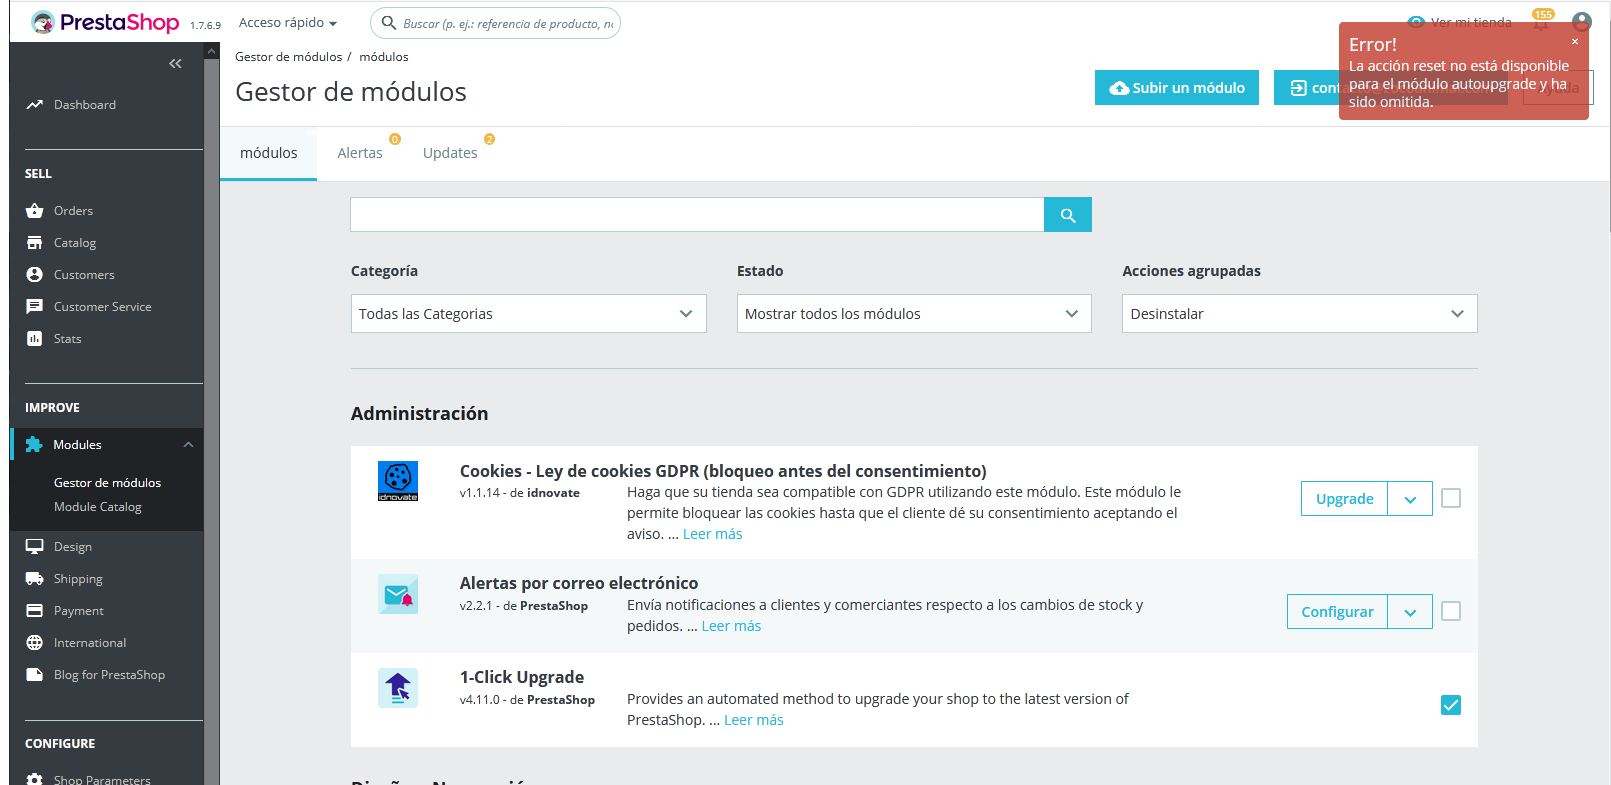Open Orders in the sidebar
1611x785 pixels.
tap(73, 210)
